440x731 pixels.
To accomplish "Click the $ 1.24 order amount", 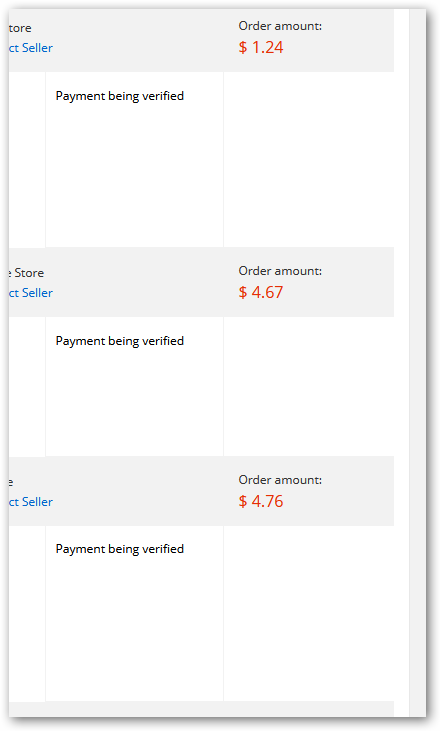I will pyautogui.click(x=261, y=47).
